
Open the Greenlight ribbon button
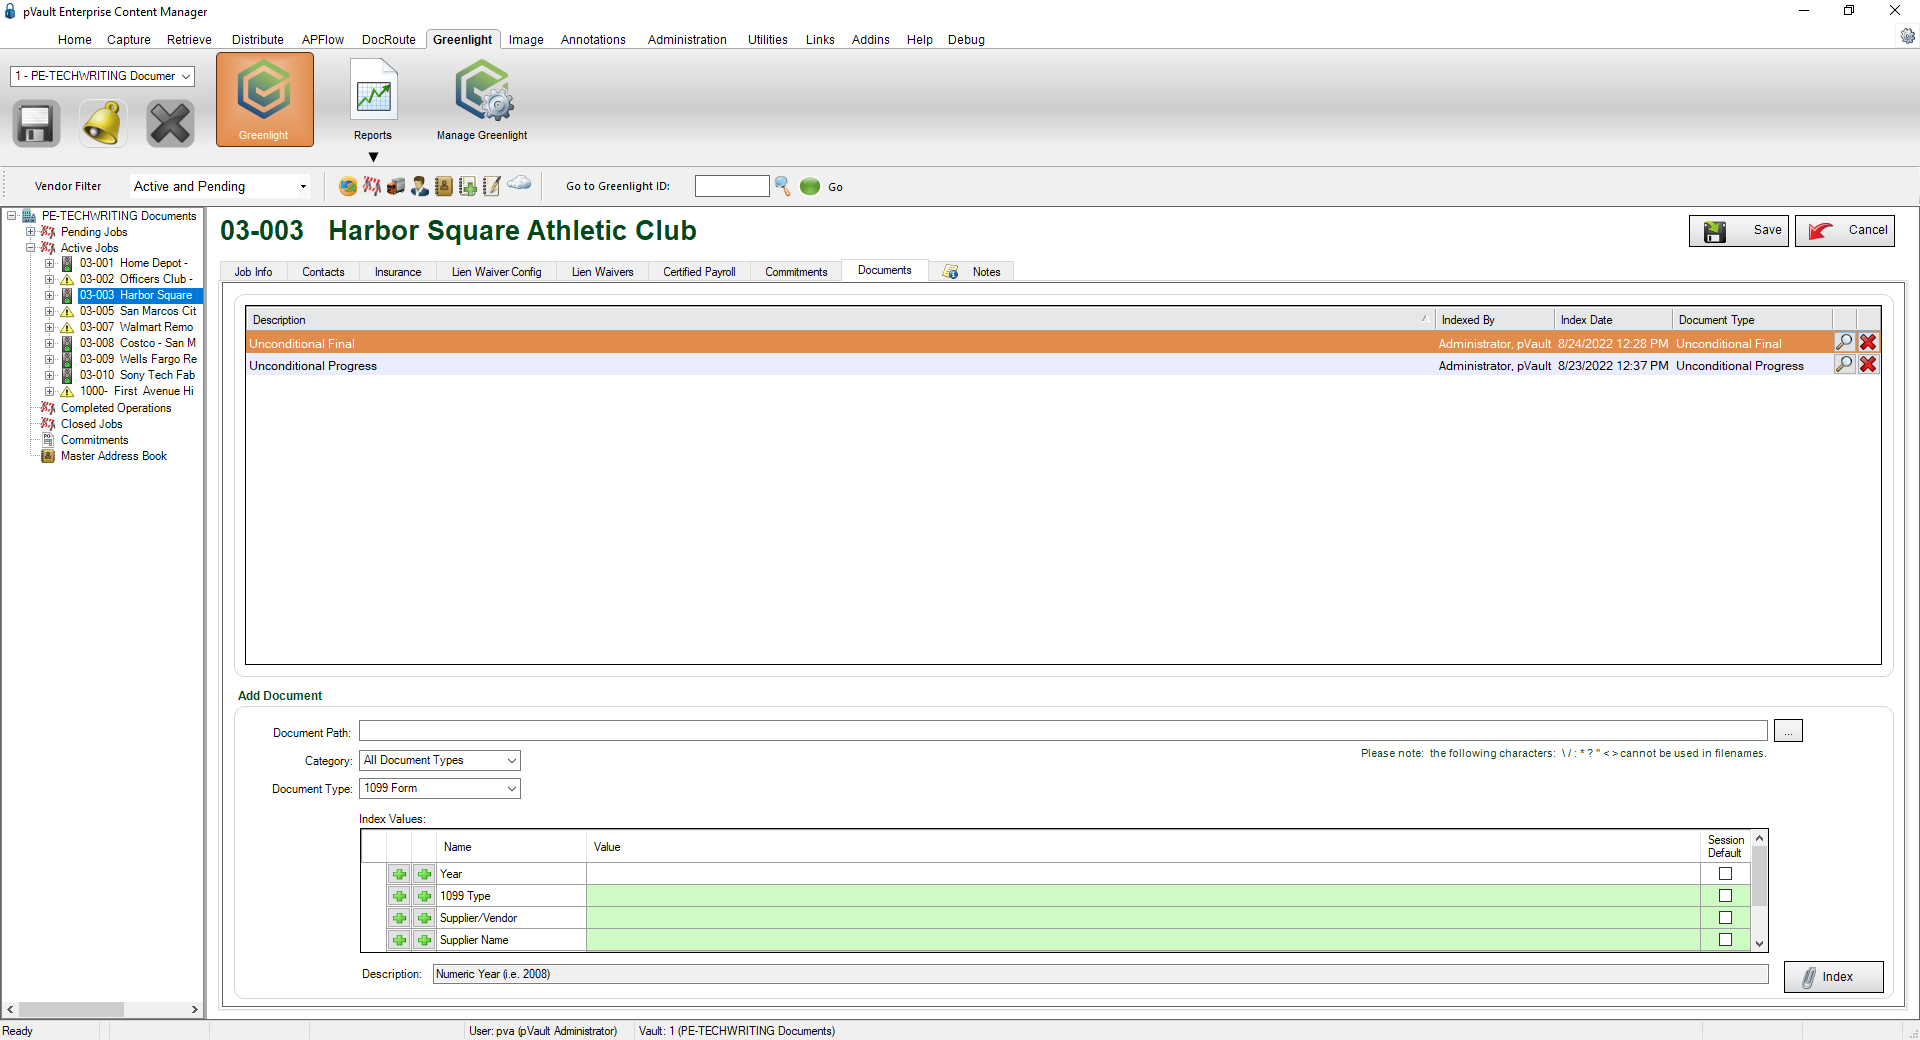[x=264, y=99]
